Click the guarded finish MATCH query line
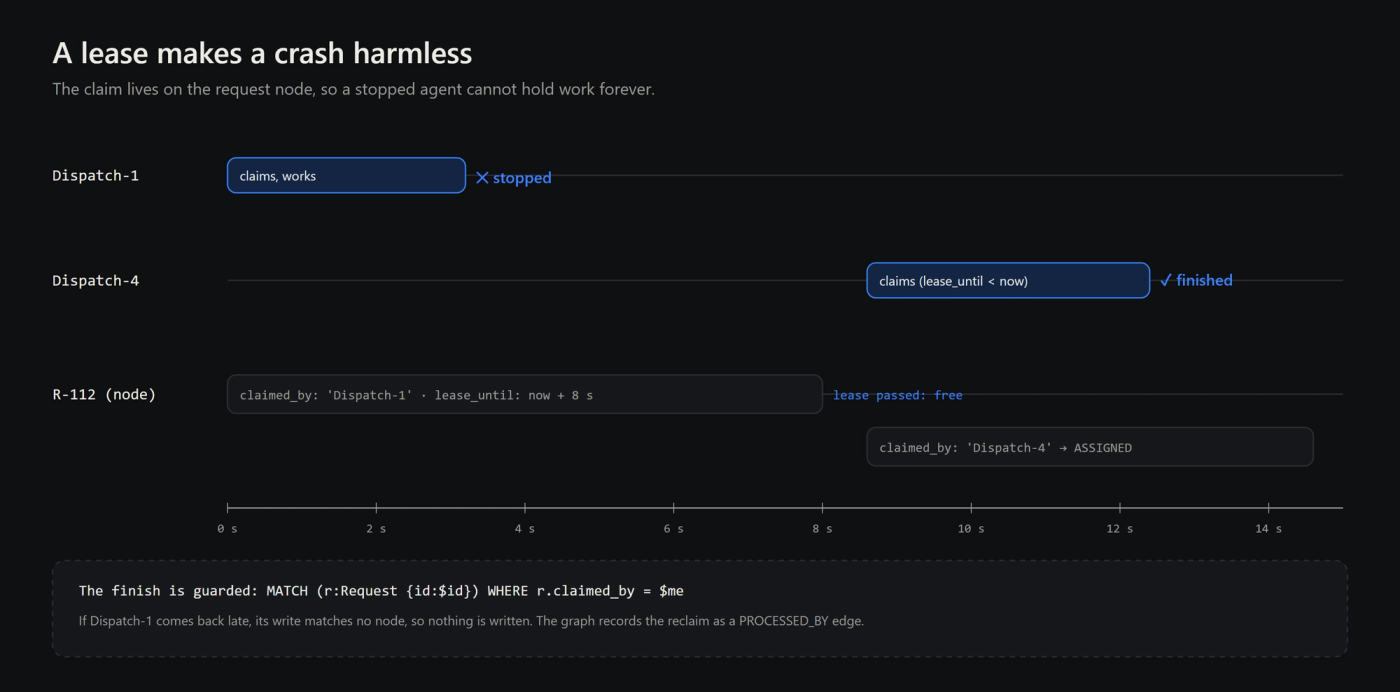This screenshot has width=1400, height=692. (x=381, y=591)
